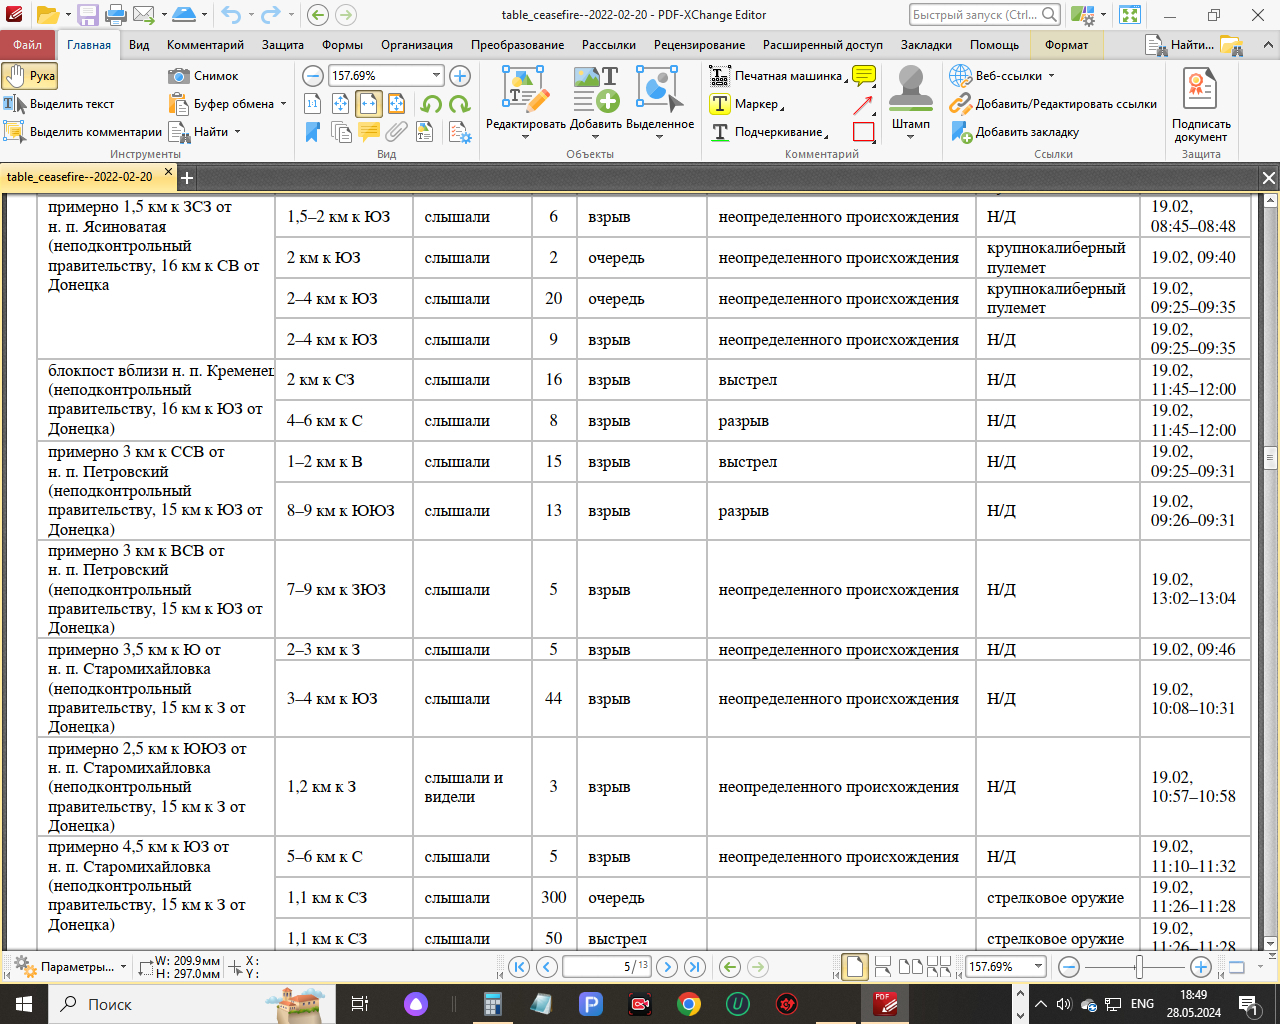Enable single page layout in status bar

(855, 967)
